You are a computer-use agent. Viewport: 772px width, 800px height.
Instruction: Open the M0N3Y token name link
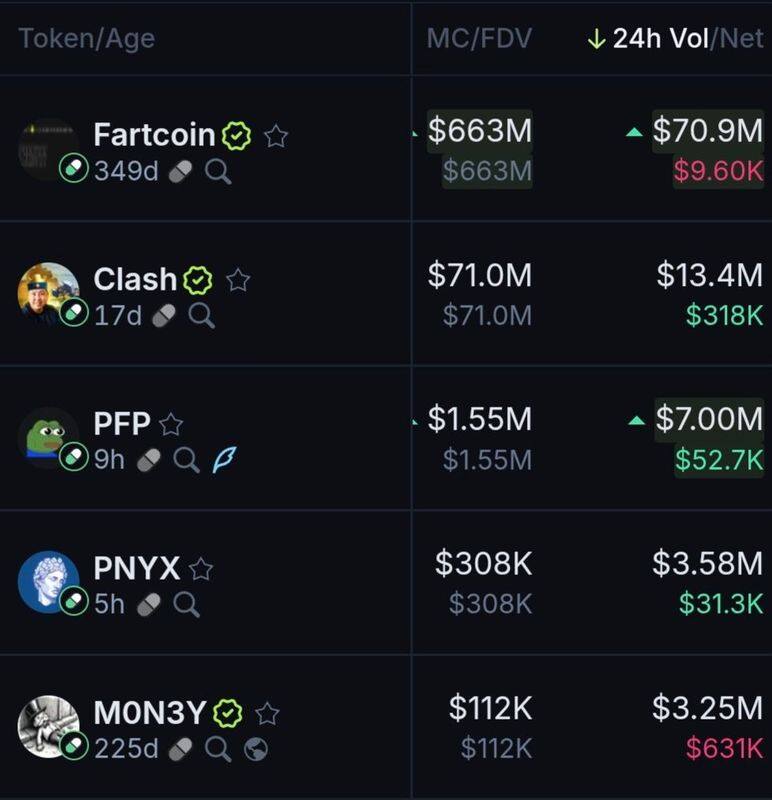tap(149, 712)
